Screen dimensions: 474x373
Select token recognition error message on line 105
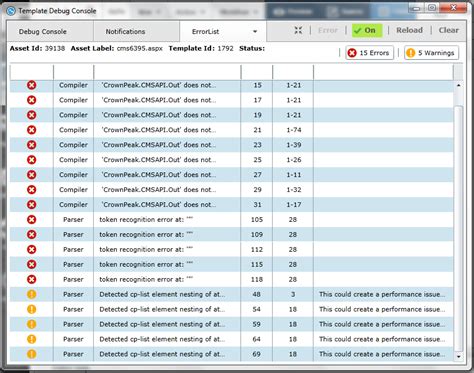(x=146, y=220)
